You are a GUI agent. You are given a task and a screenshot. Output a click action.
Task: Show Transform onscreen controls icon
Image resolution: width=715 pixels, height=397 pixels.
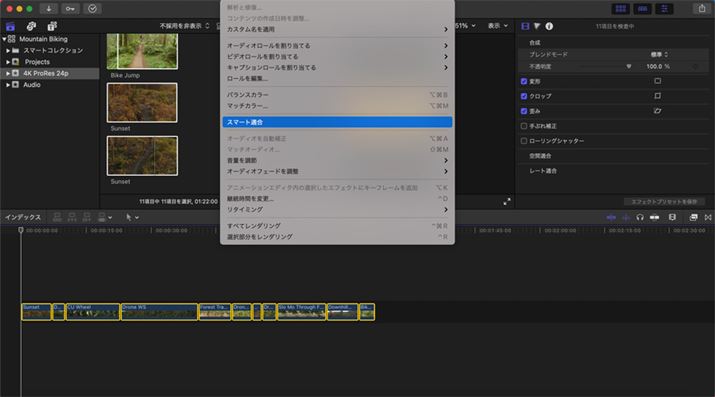click(x=658, y=81)
